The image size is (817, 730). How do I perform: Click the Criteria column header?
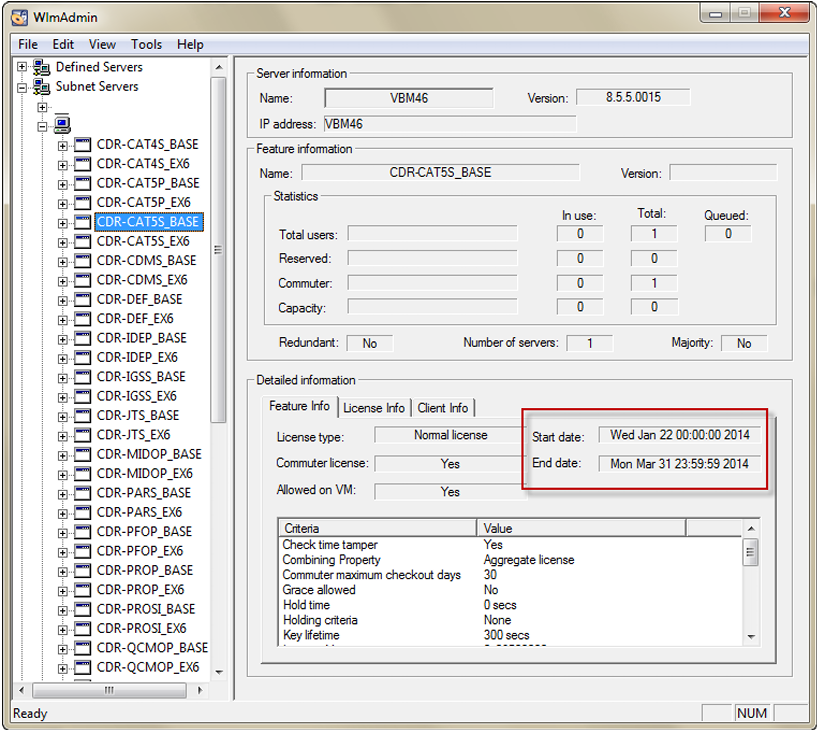(377, 527)
